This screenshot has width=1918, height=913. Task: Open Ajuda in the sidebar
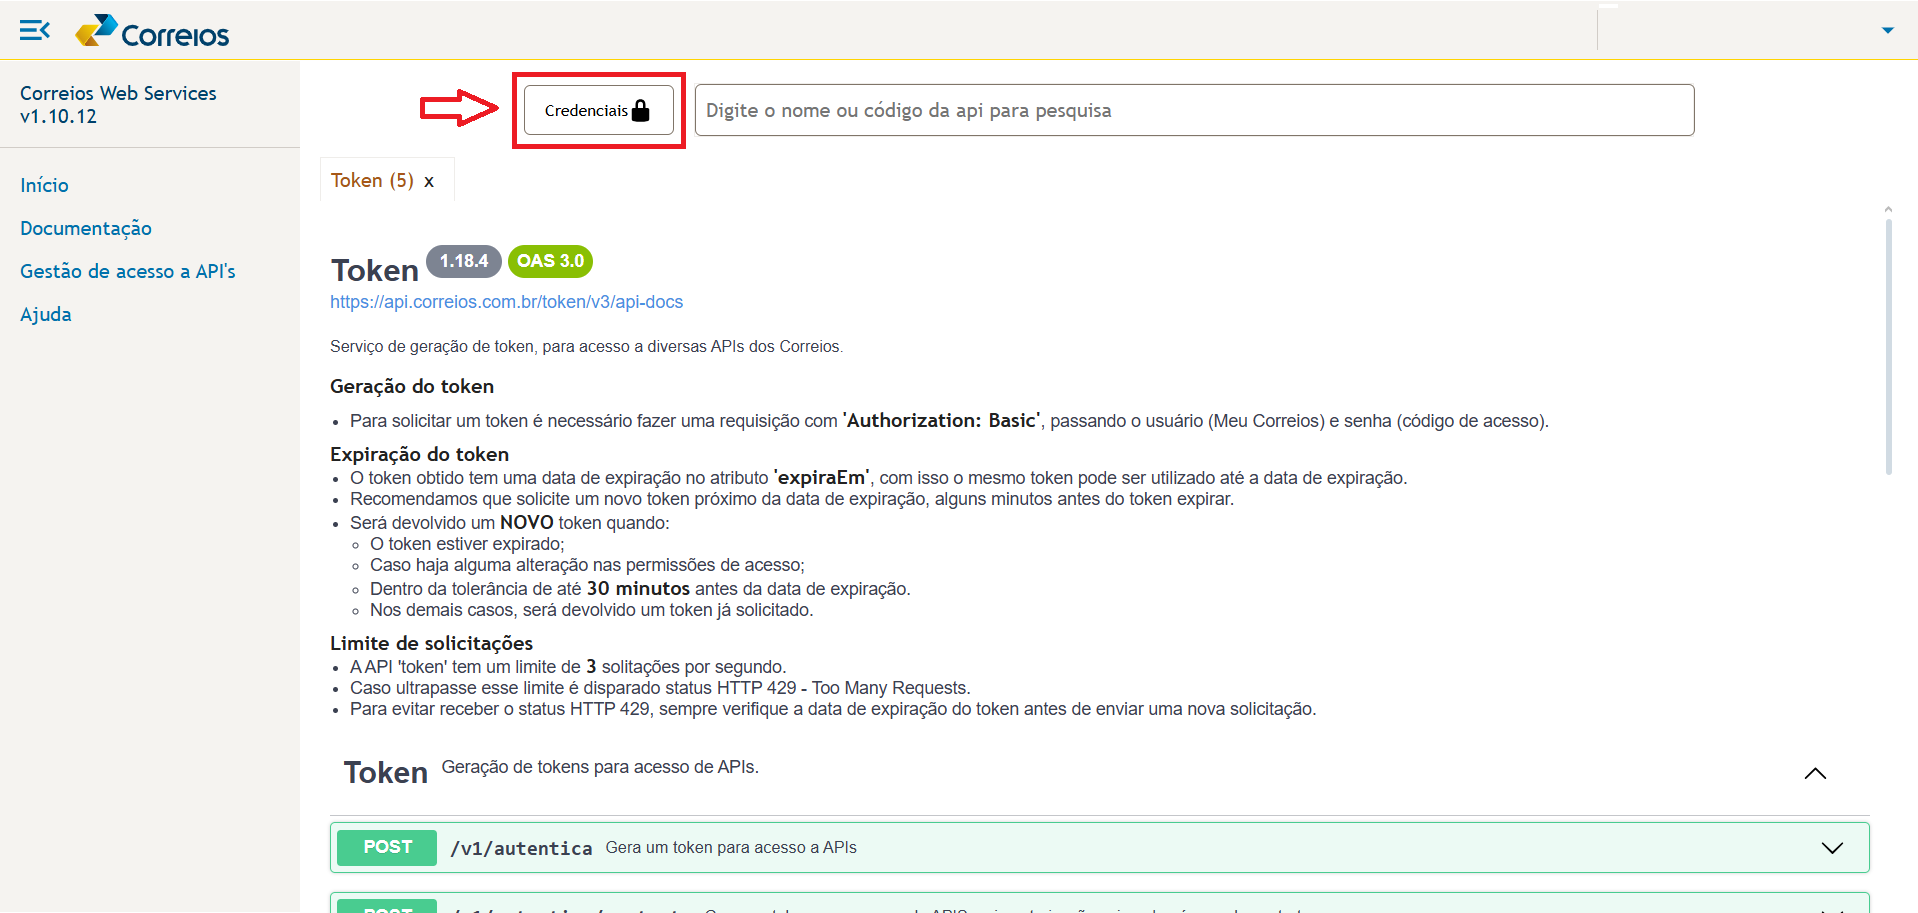(46, 314)
